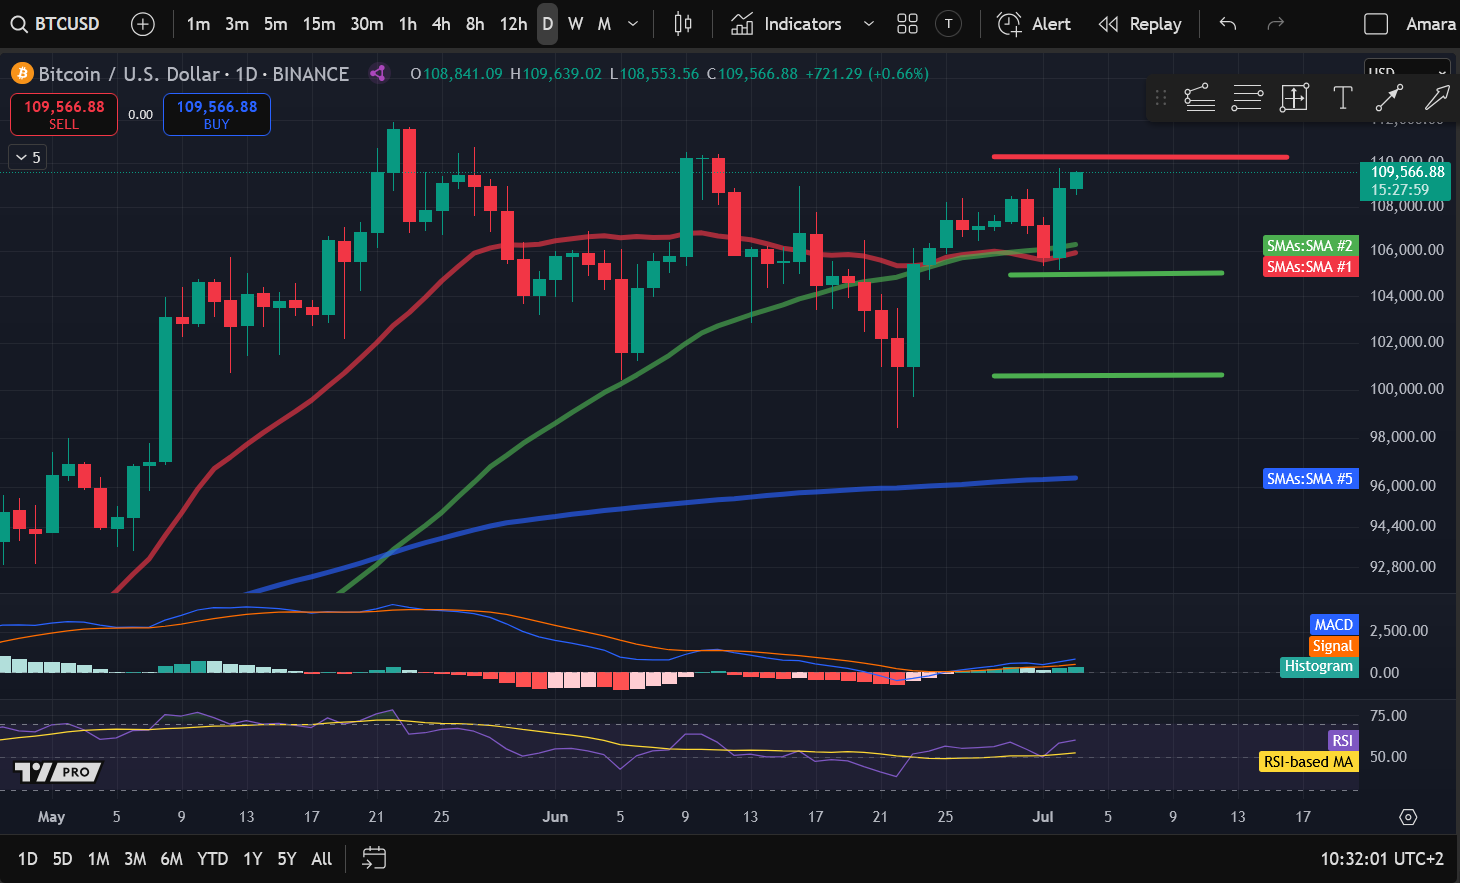Viewport: 1460px width, 883px height.
Task: Click the blue BUY 109,566.88 button
Action: click(x=217, y=114)
